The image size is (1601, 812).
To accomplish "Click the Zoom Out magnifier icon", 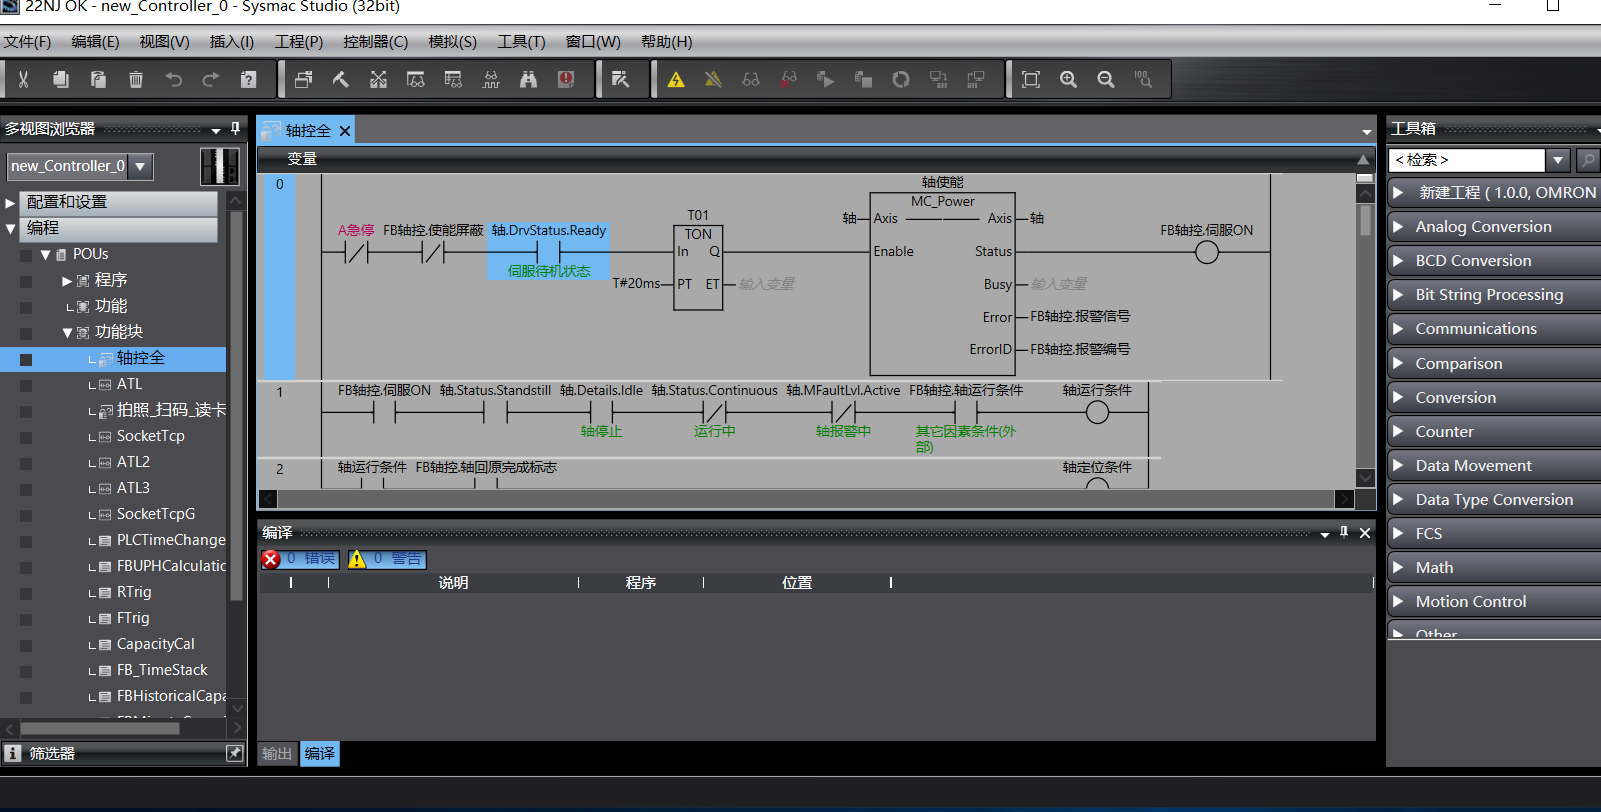I will pyautogui.click(x=1105, y=80).
